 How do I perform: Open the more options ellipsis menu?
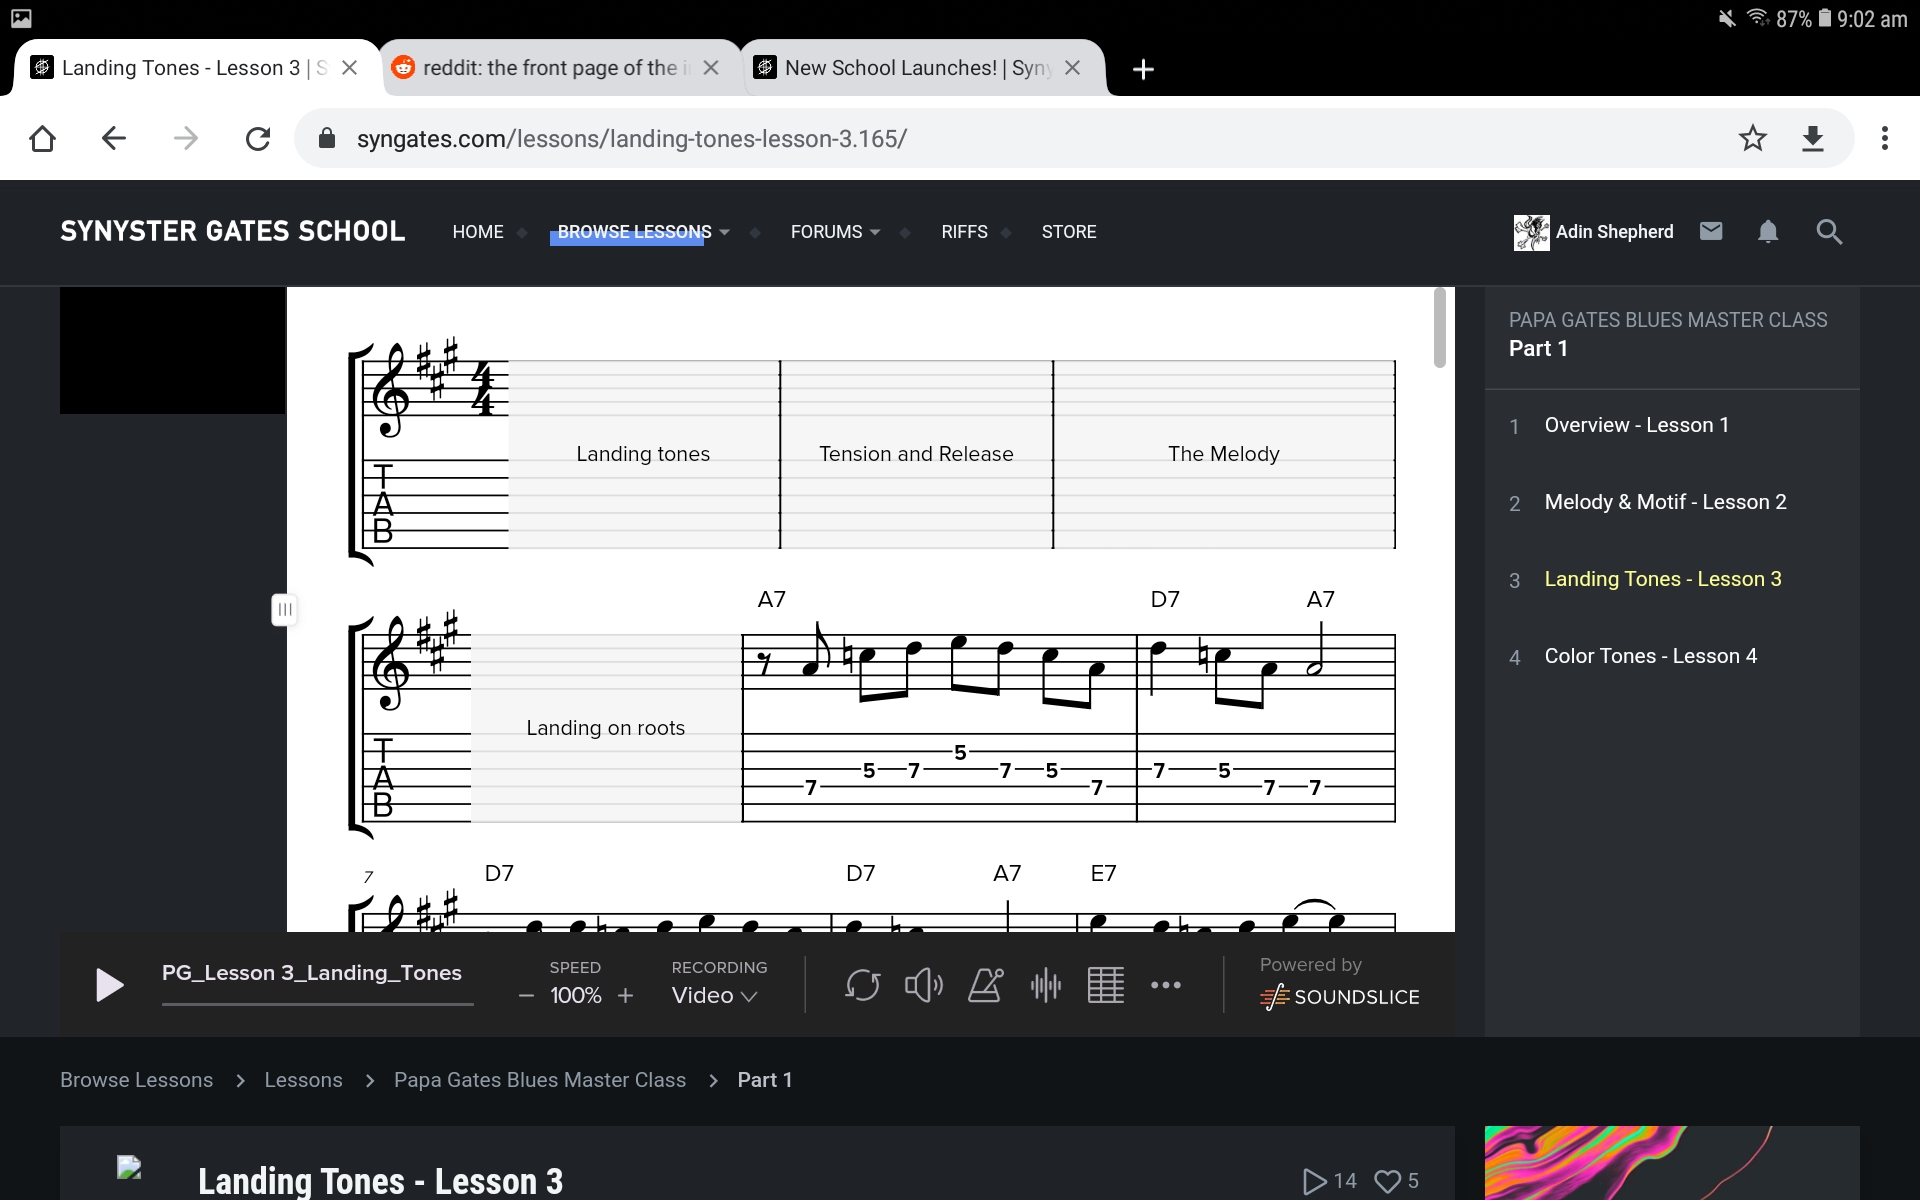click(1165, 986)
